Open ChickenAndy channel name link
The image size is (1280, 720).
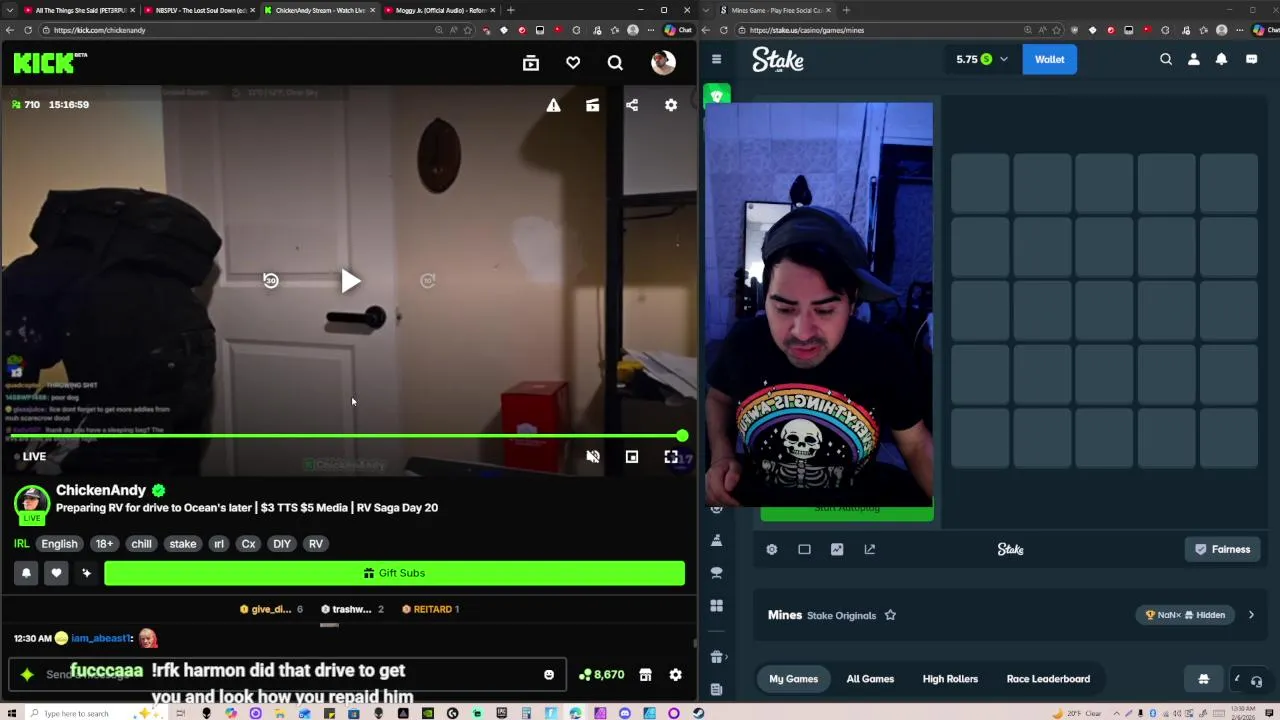[x=101, y=490]
